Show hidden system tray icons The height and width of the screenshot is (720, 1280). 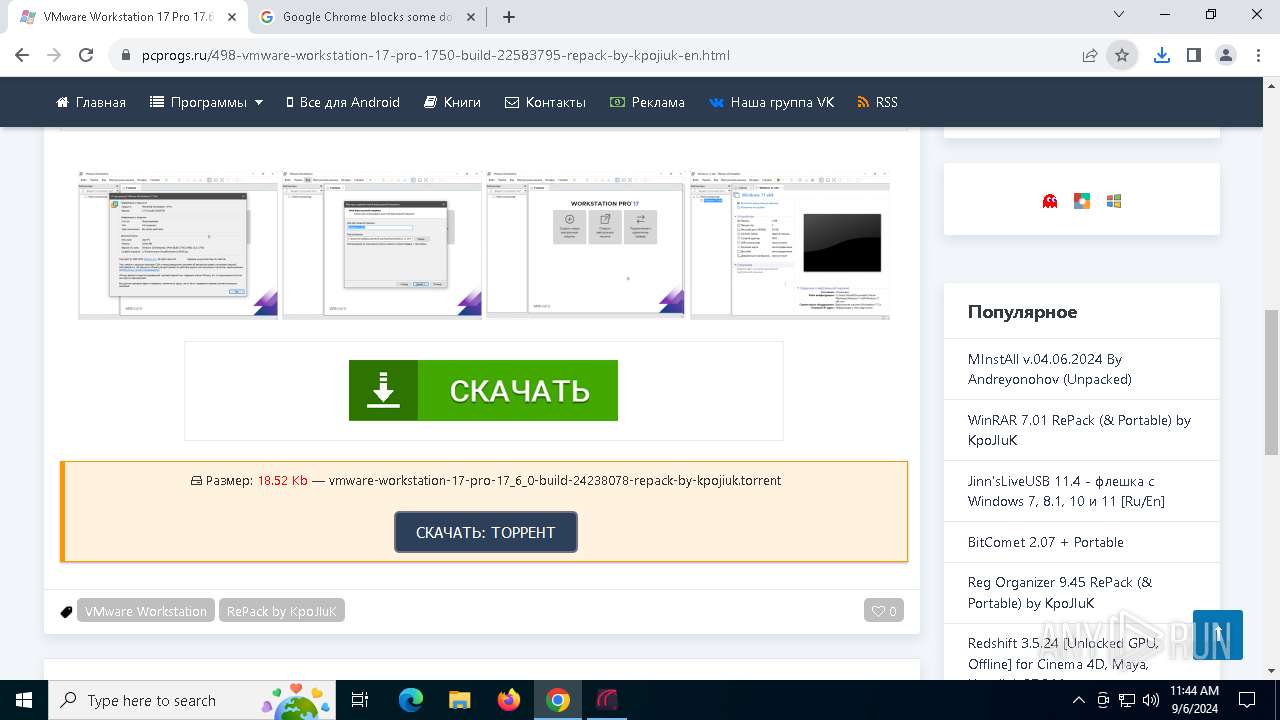tap(1078, 700)
